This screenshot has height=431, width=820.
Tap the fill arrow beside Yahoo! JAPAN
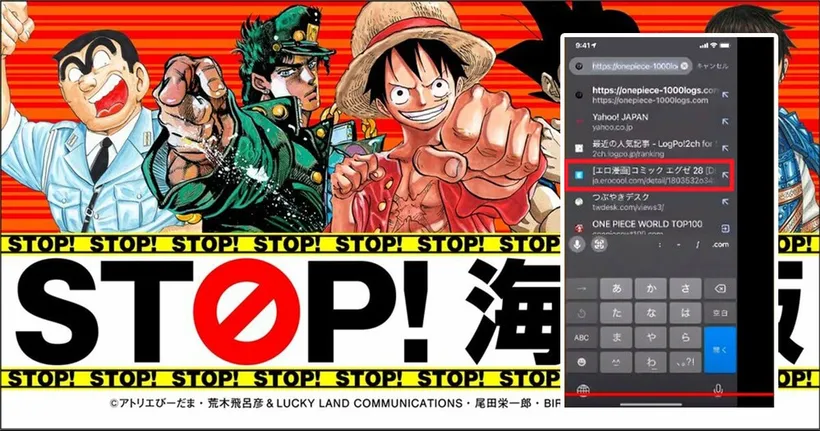[725, 121]
